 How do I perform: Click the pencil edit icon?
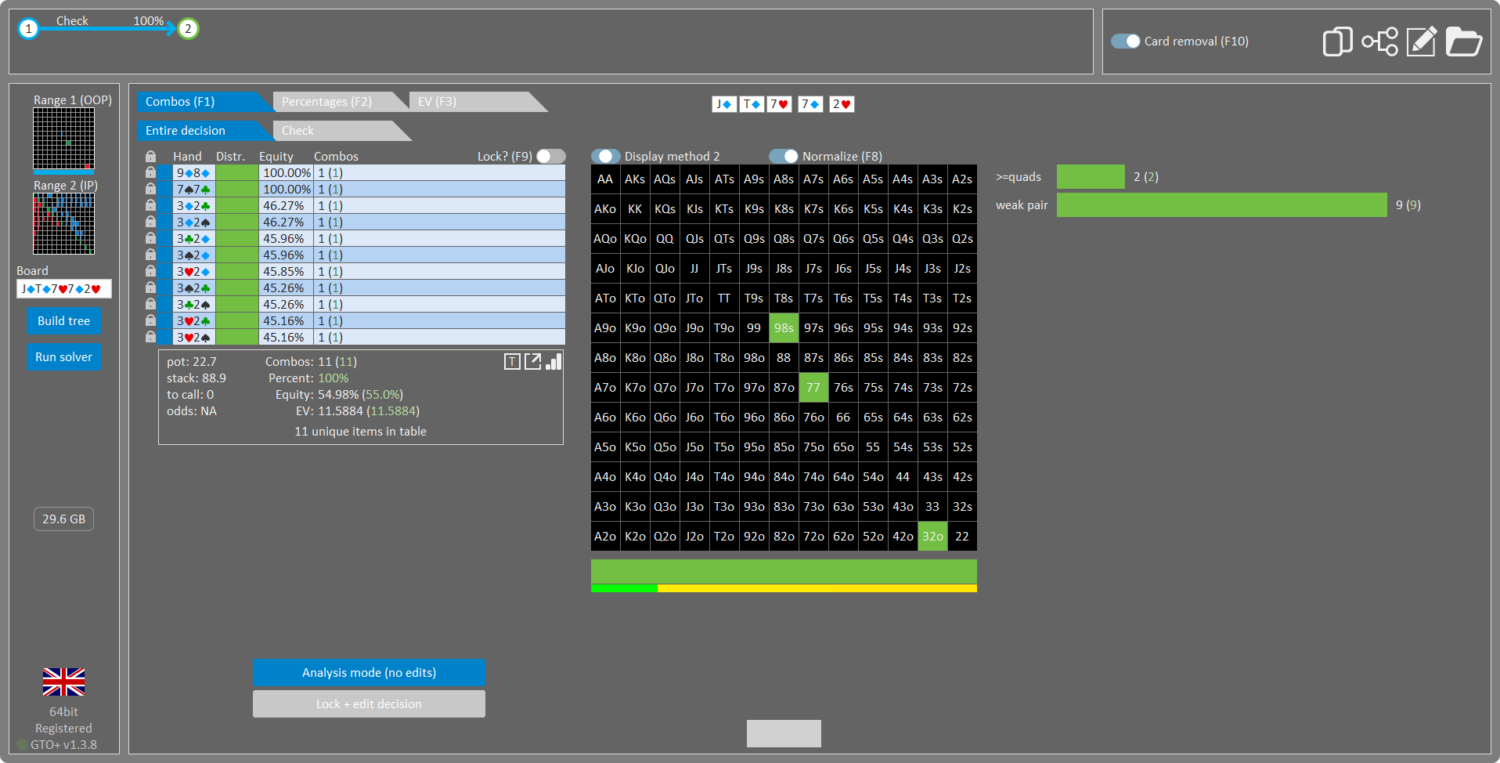pos(1421,41)
